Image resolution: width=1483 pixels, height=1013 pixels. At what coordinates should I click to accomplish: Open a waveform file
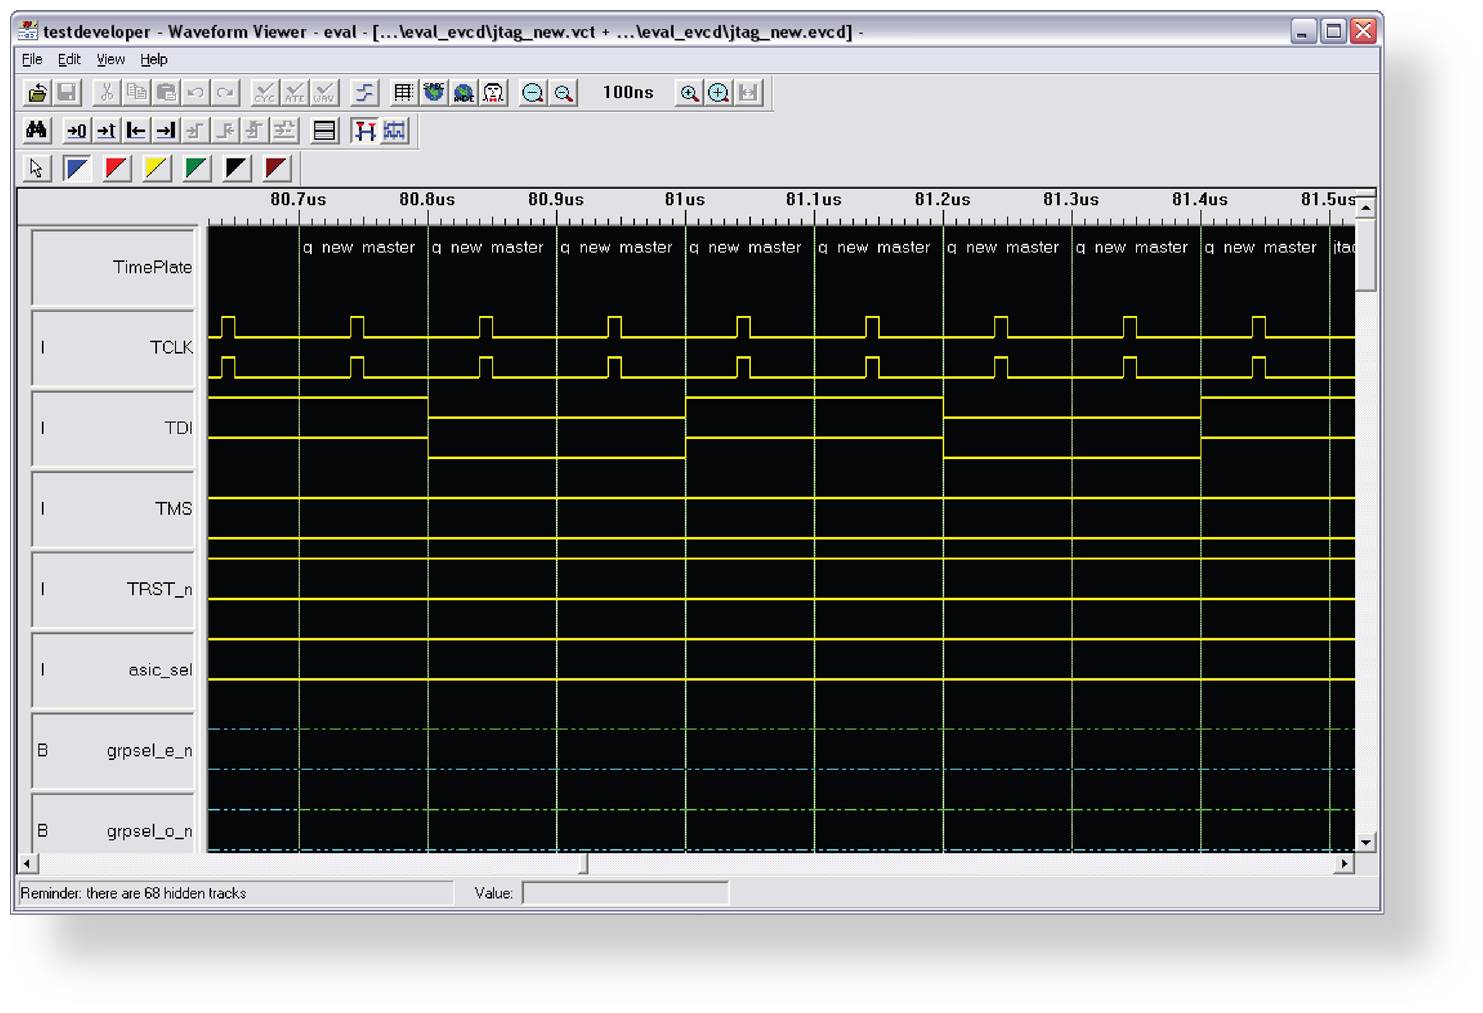tap(36, 92)
